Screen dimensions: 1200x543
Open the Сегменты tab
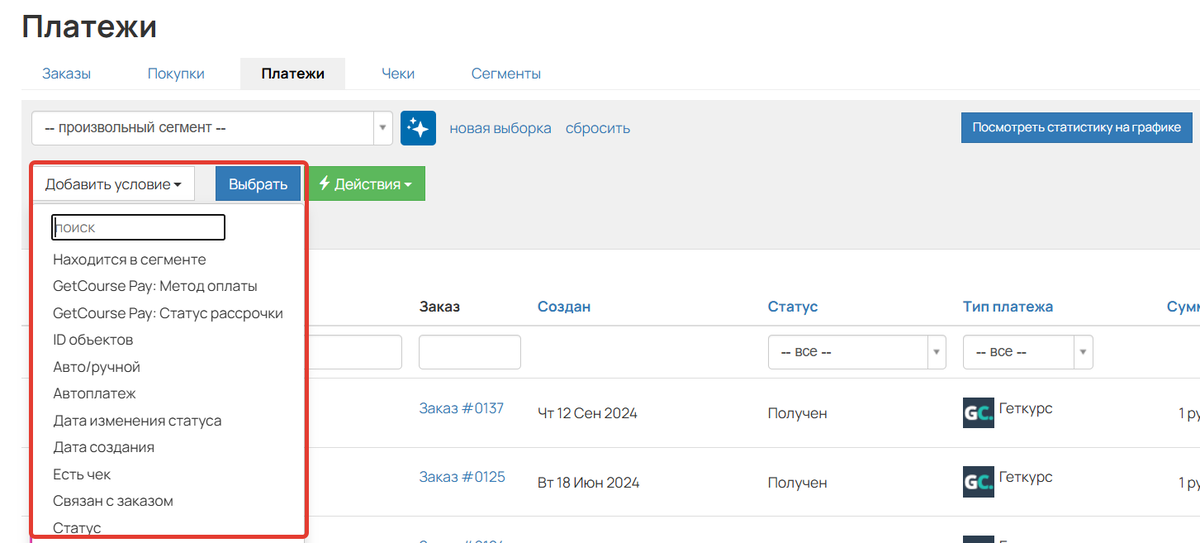pos(506,73)
